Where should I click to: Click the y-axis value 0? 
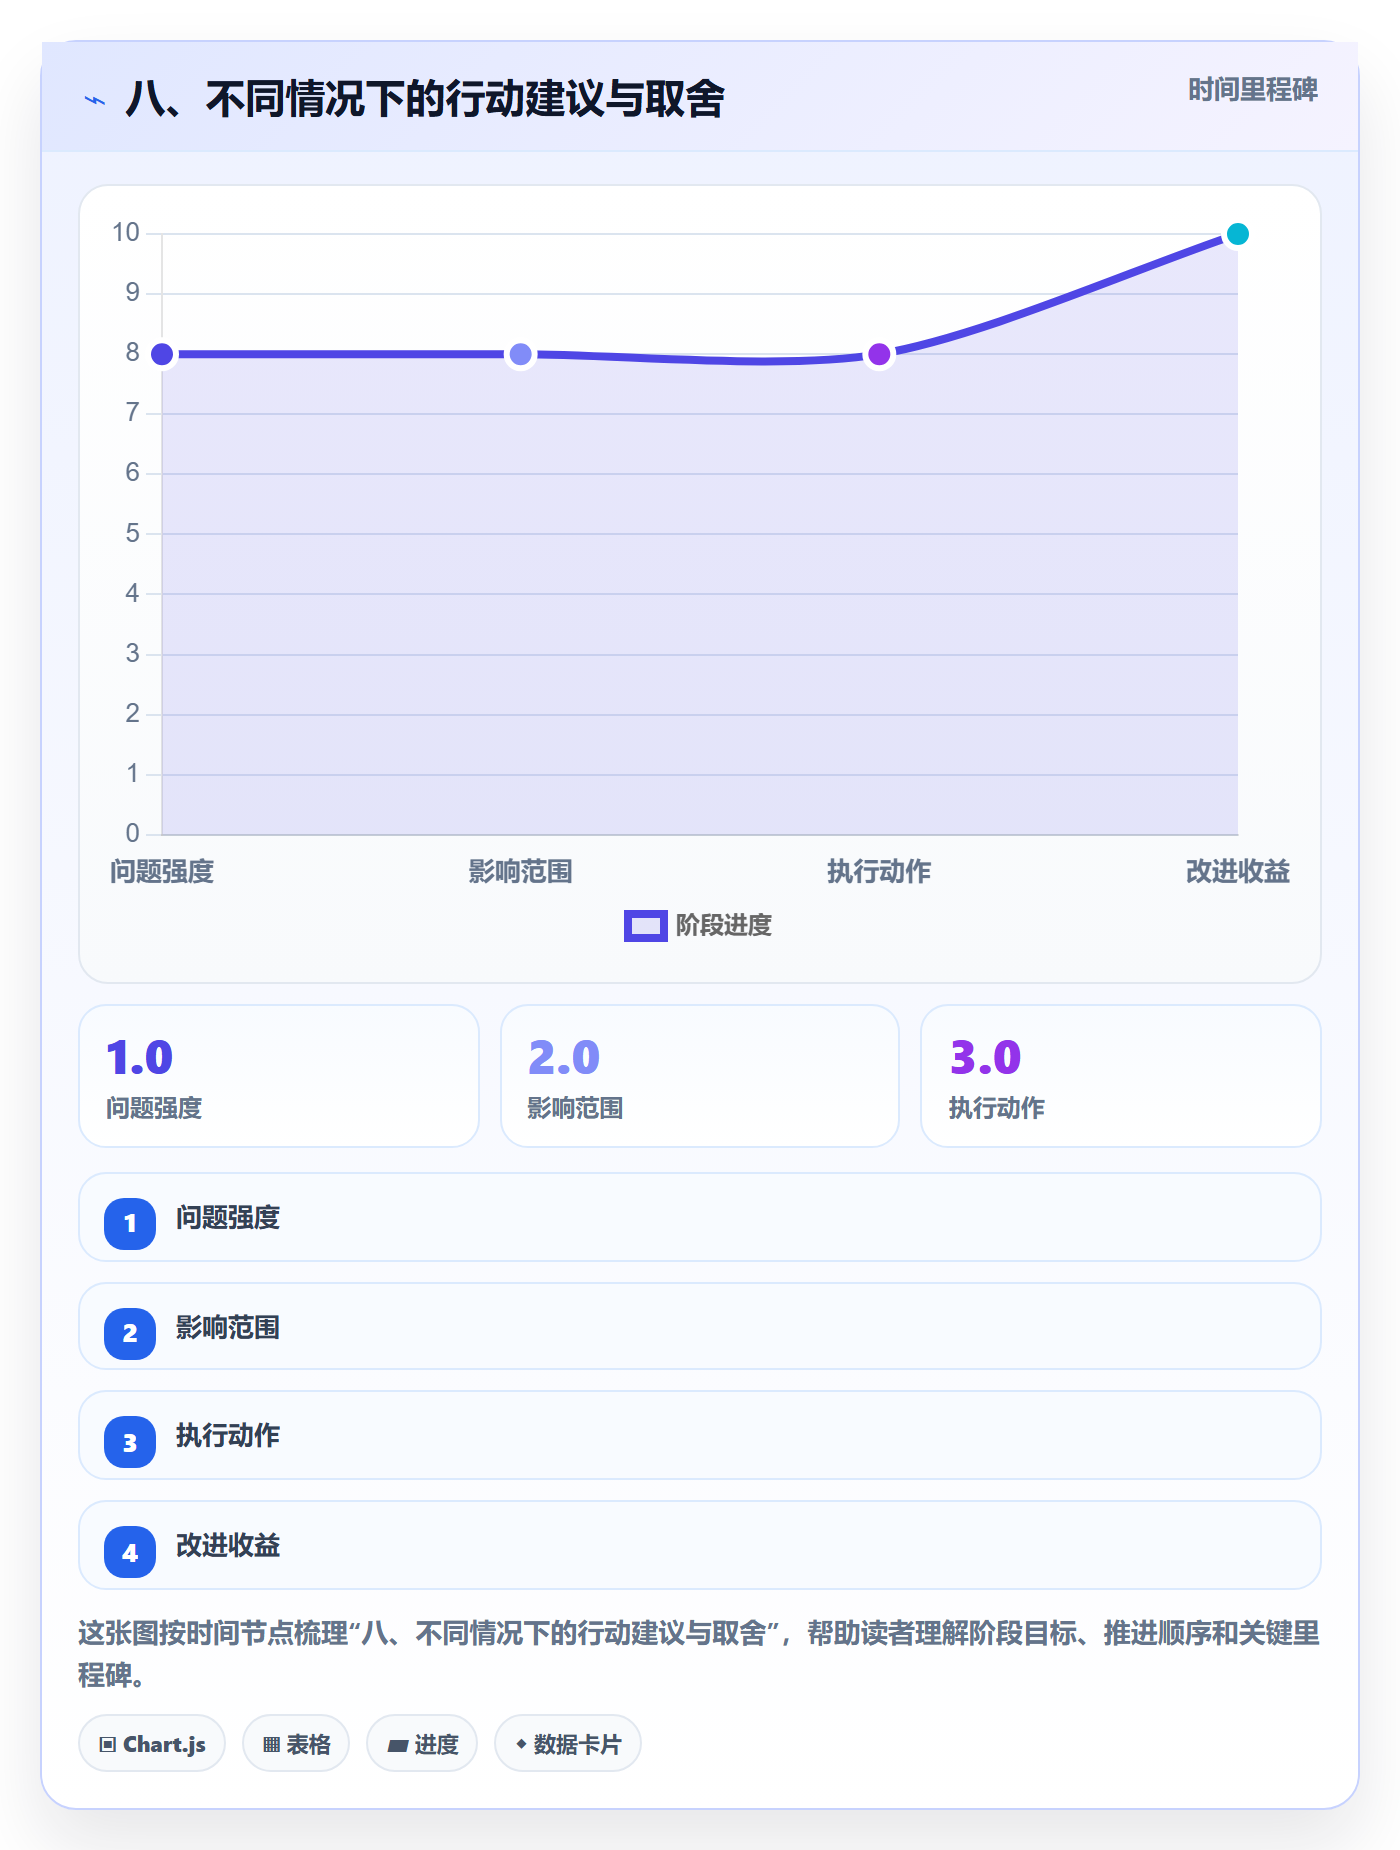click(x=132, y=833)
